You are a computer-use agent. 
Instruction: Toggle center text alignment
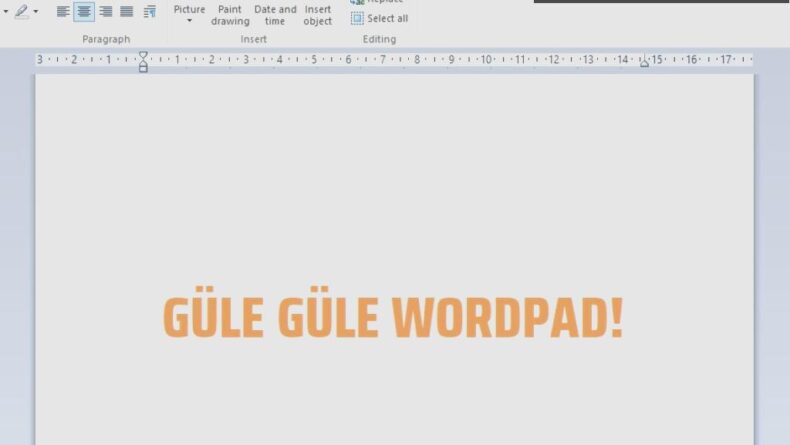tap(84, 12)
